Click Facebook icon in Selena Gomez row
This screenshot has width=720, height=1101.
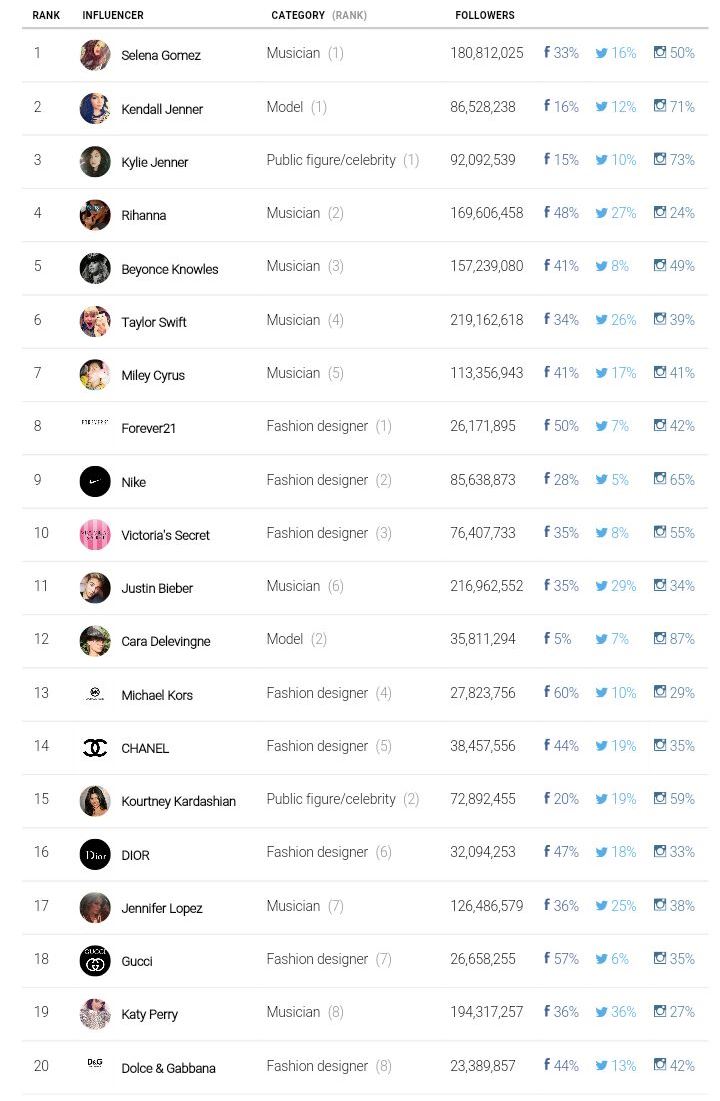(x=547, y=53)
